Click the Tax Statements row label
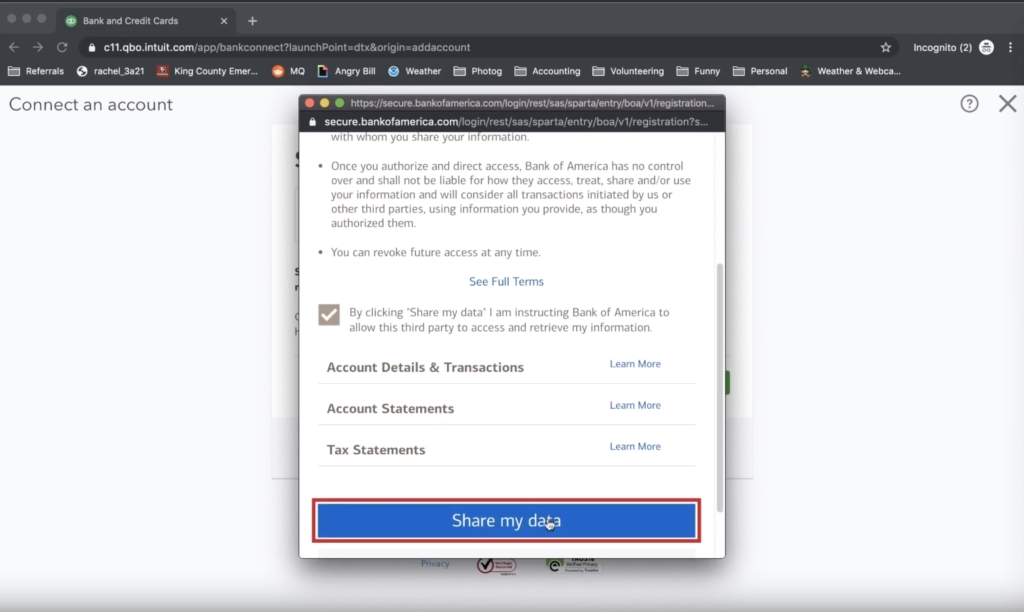1024x612 pixels. [x=376, y=449]
